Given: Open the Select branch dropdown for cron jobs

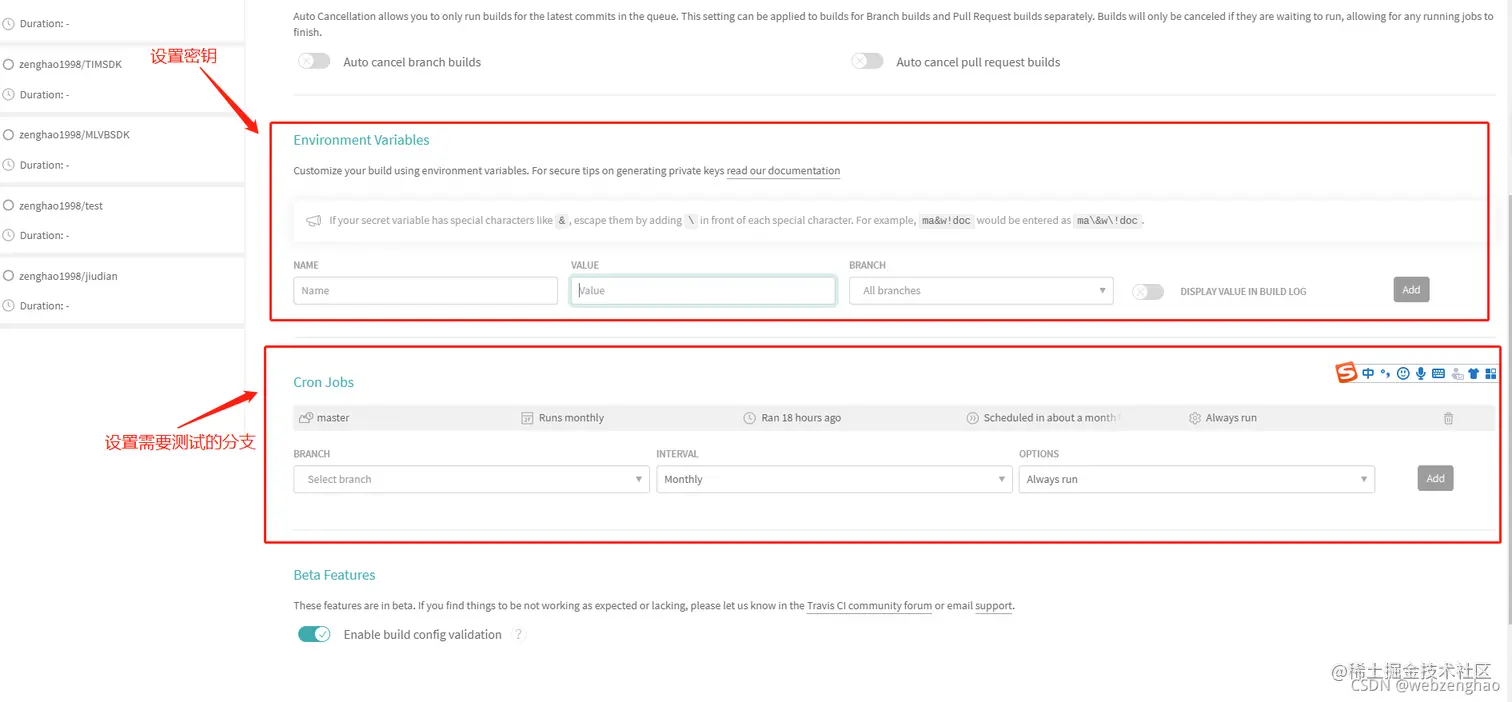Looking at the screenshot, I should [471, 479].
